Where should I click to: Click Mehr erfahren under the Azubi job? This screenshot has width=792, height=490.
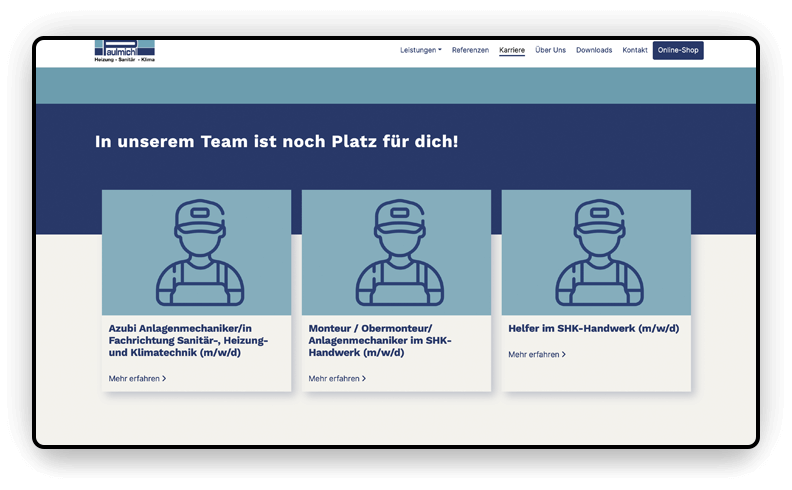(133, 379)
